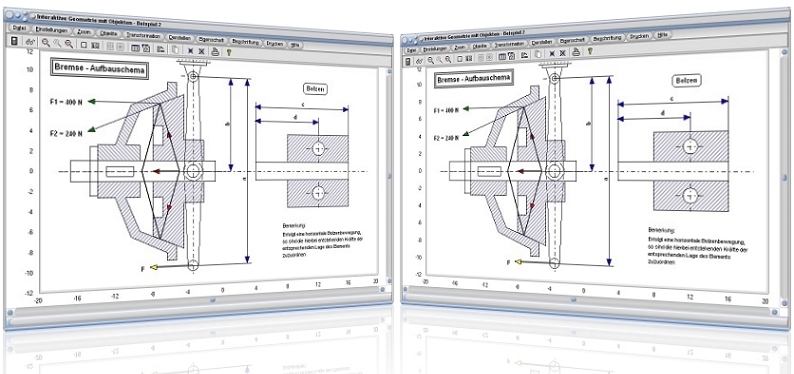Select the Bolzen label box in the left window
Screen dimensions: 794x374
[x=315, y=89]
